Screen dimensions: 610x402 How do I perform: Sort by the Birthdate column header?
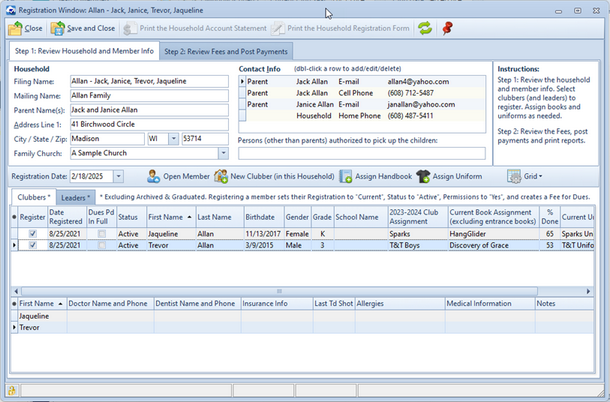pos(259,216)
